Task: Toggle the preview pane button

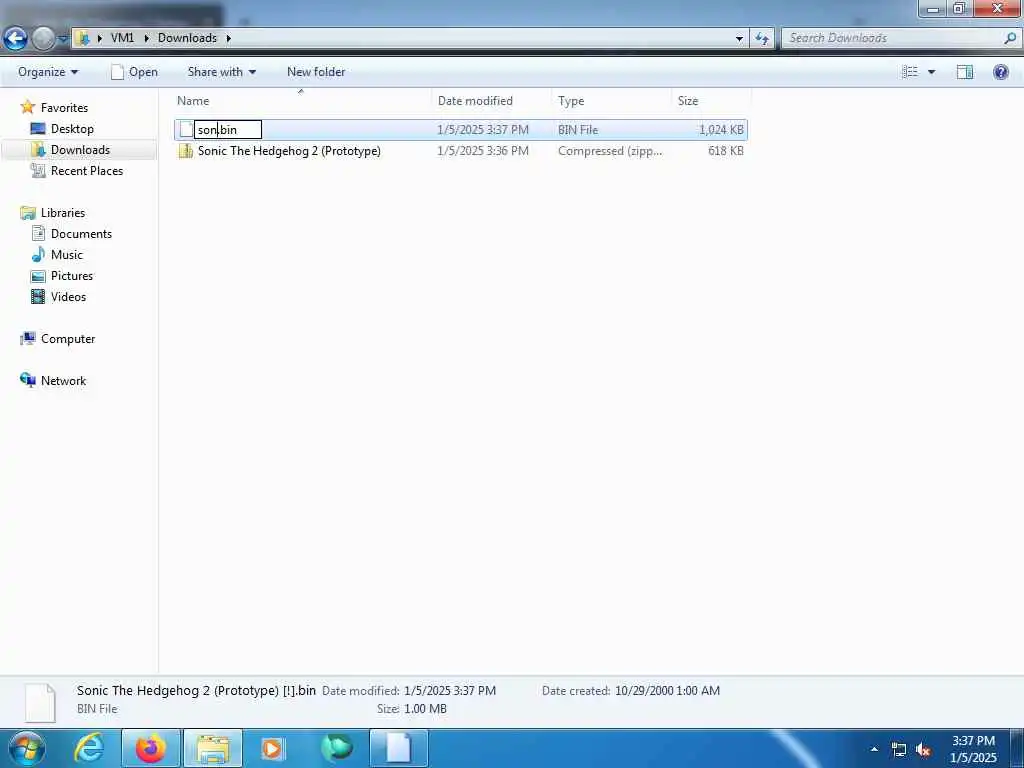Action: pos(965,72)
